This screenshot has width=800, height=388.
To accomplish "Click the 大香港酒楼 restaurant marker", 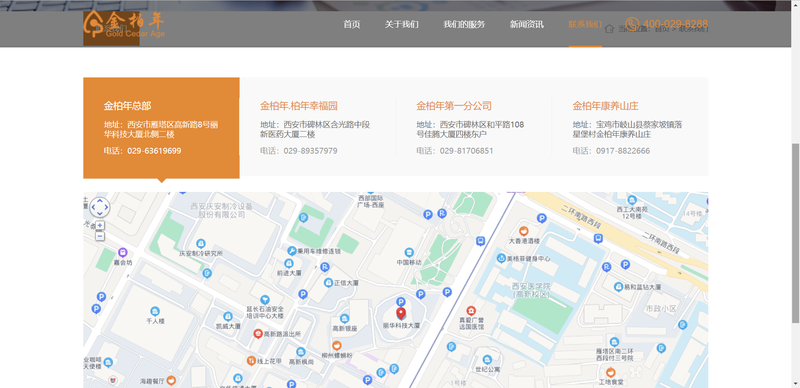I will (523, 231).
